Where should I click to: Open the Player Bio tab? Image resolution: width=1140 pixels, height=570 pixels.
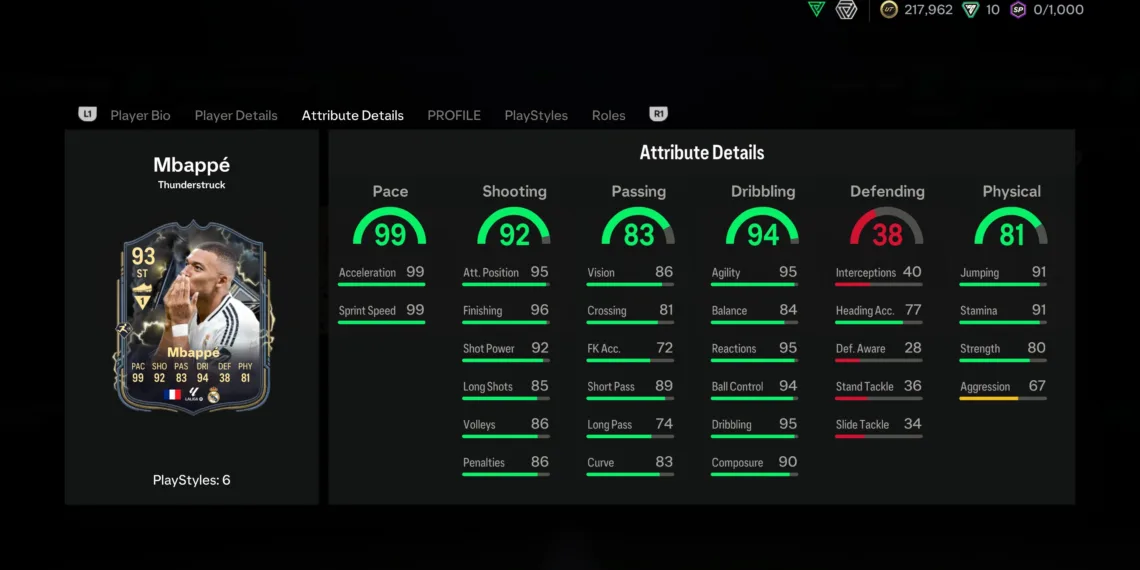[140, 116]
